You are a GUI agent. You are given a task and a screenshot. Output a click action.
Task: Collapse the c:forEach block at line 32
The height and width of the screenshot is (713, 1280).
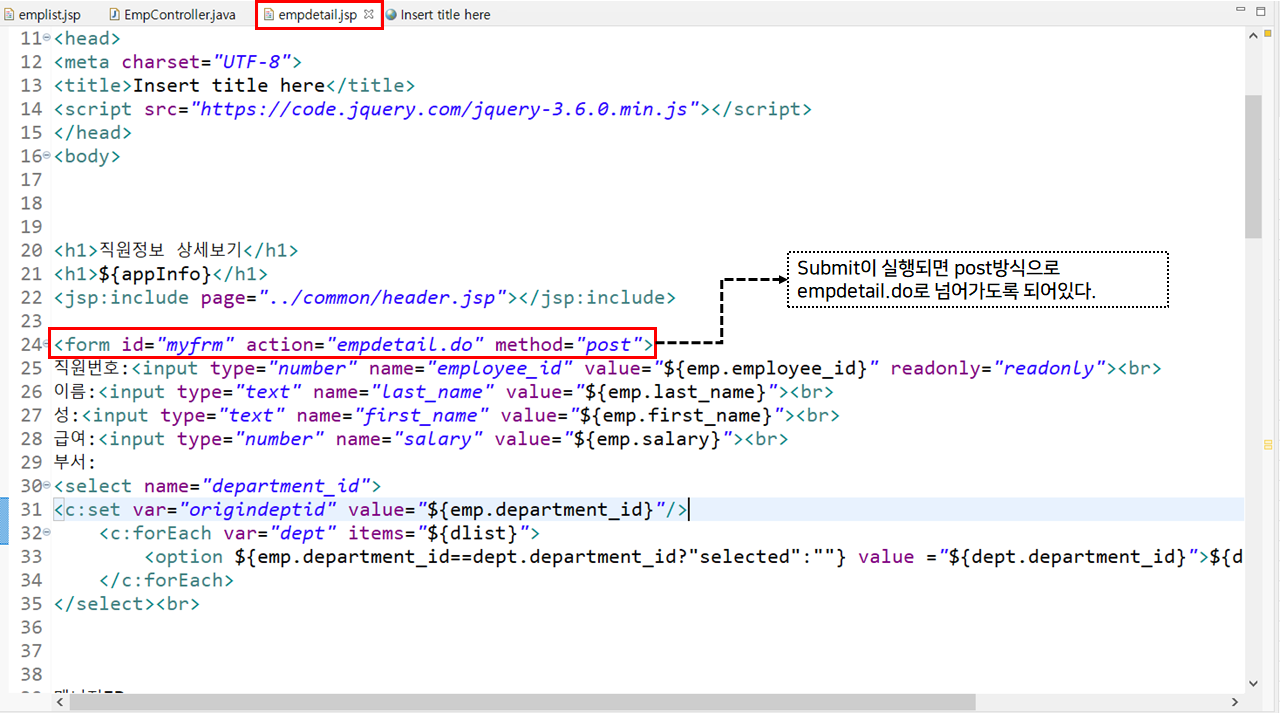point(47,533)
